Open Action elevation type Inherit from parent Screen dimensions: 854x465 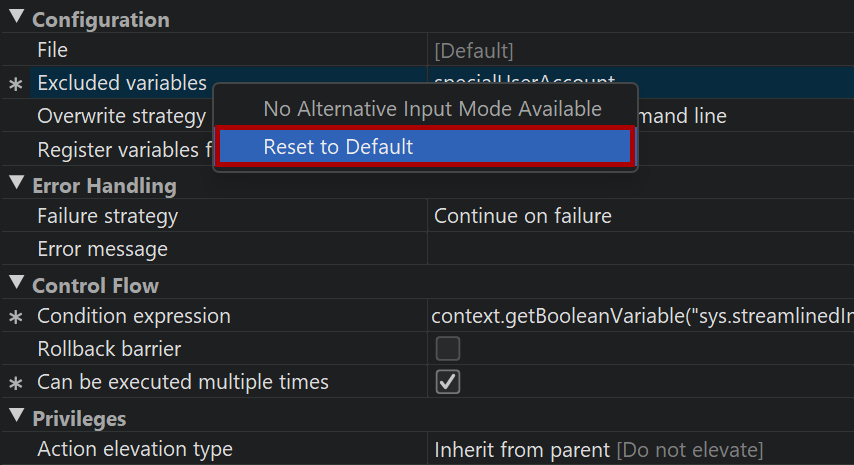click(640, 450)
